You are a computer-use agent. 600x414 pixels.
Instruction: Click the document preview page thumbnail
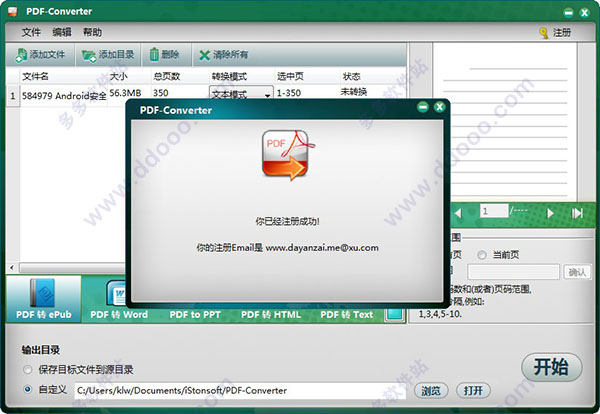(x=504, y=122)
